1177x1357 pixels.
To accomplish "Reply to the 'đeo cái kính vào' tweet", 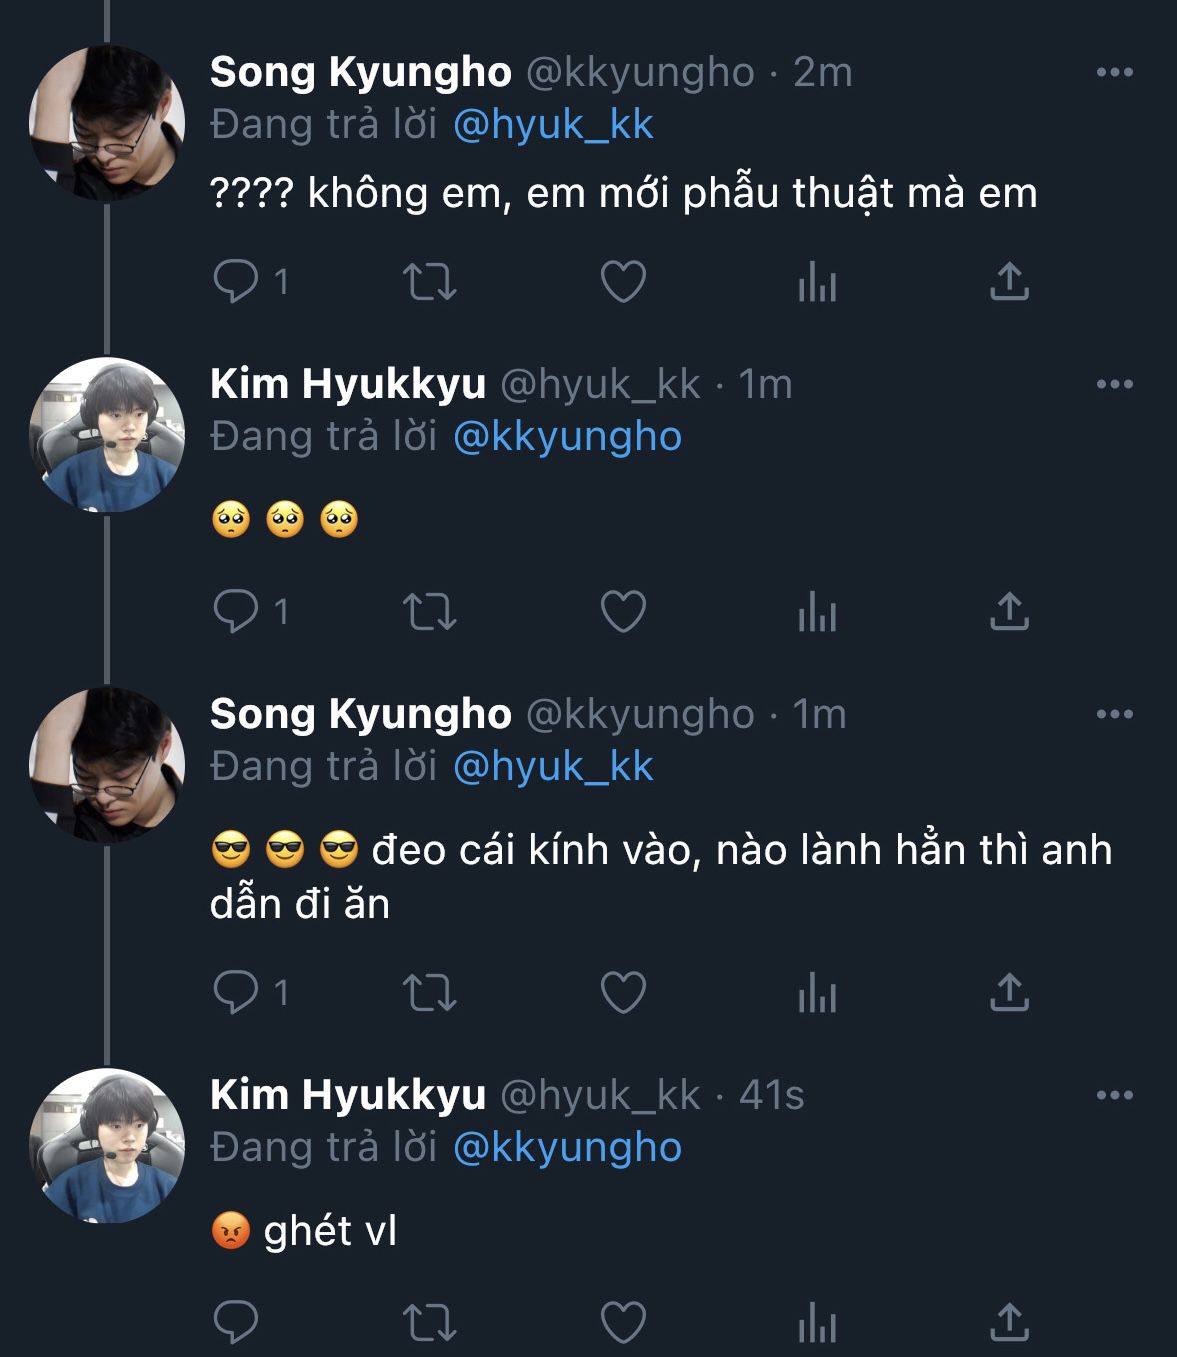I will (236, 992).
